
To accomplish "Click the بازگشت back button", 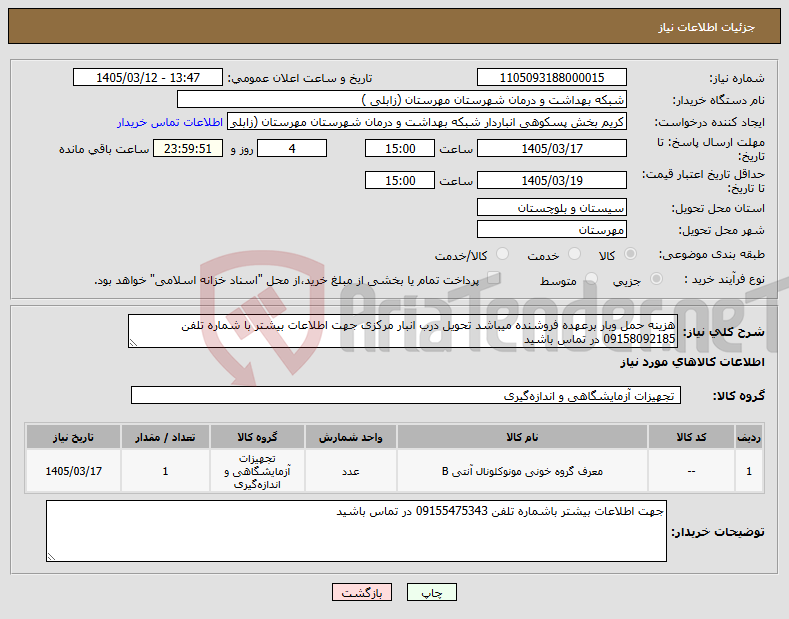I will click(362, 593).
